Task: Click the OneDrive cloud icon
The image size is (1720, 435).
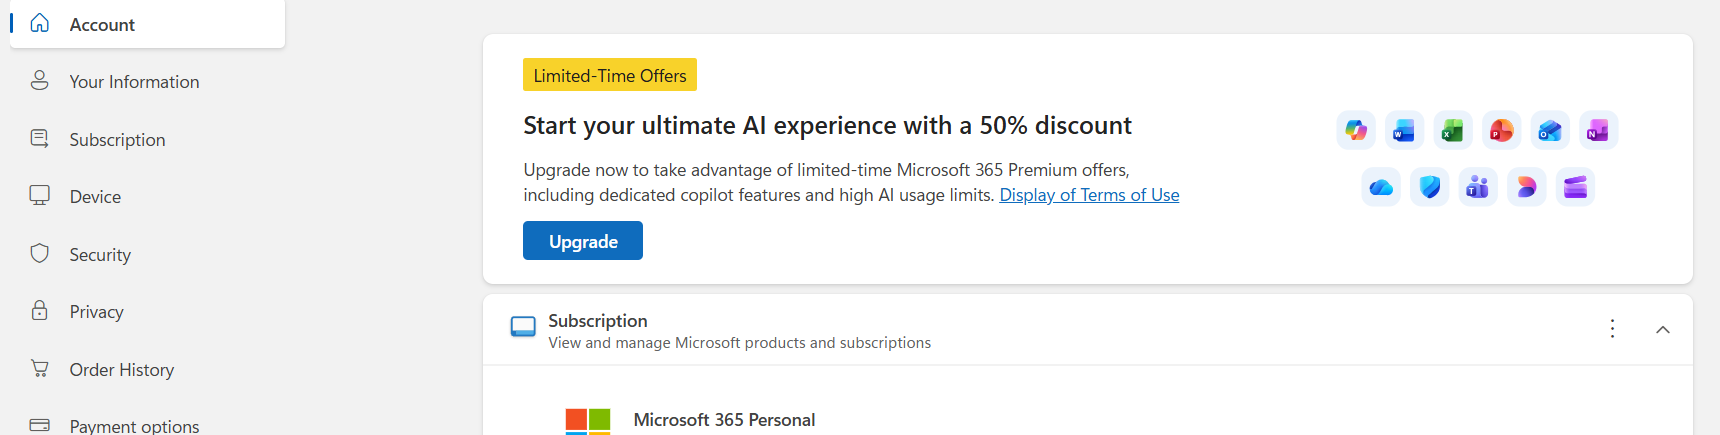Action: (x=1381, y=187)
